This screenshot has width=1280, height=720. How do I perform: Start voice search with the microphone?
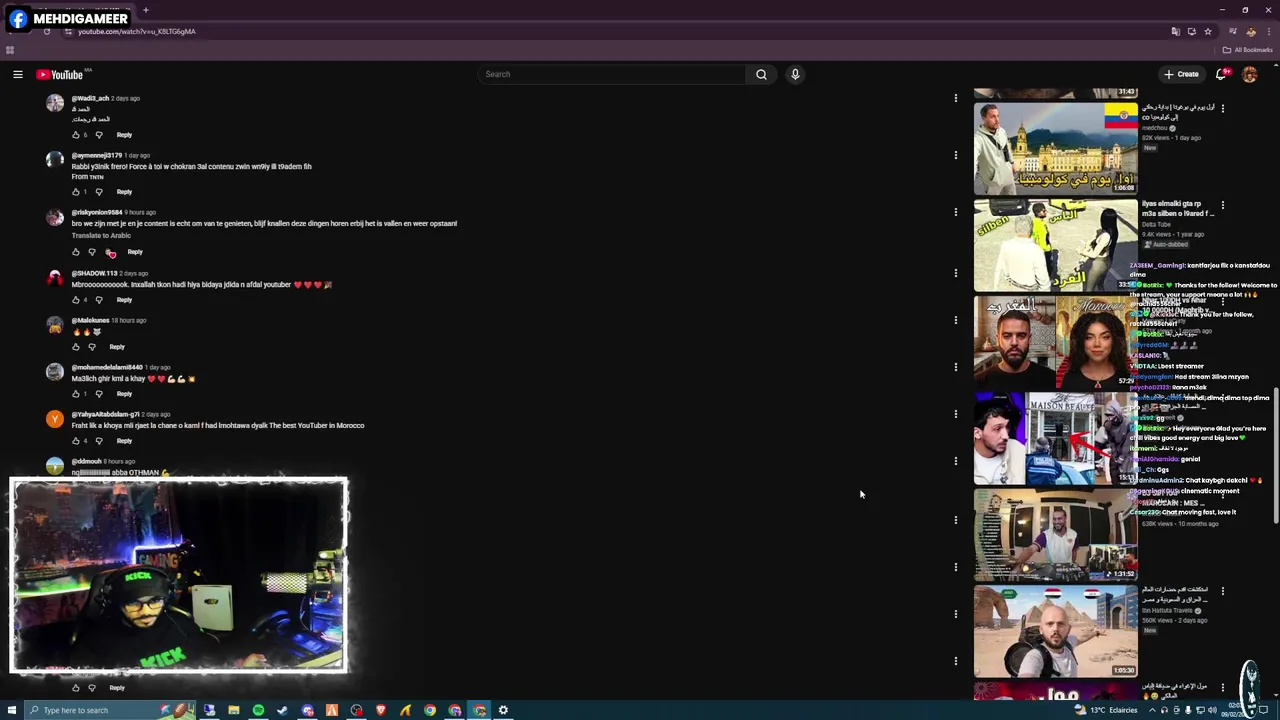tap(795, 74)
